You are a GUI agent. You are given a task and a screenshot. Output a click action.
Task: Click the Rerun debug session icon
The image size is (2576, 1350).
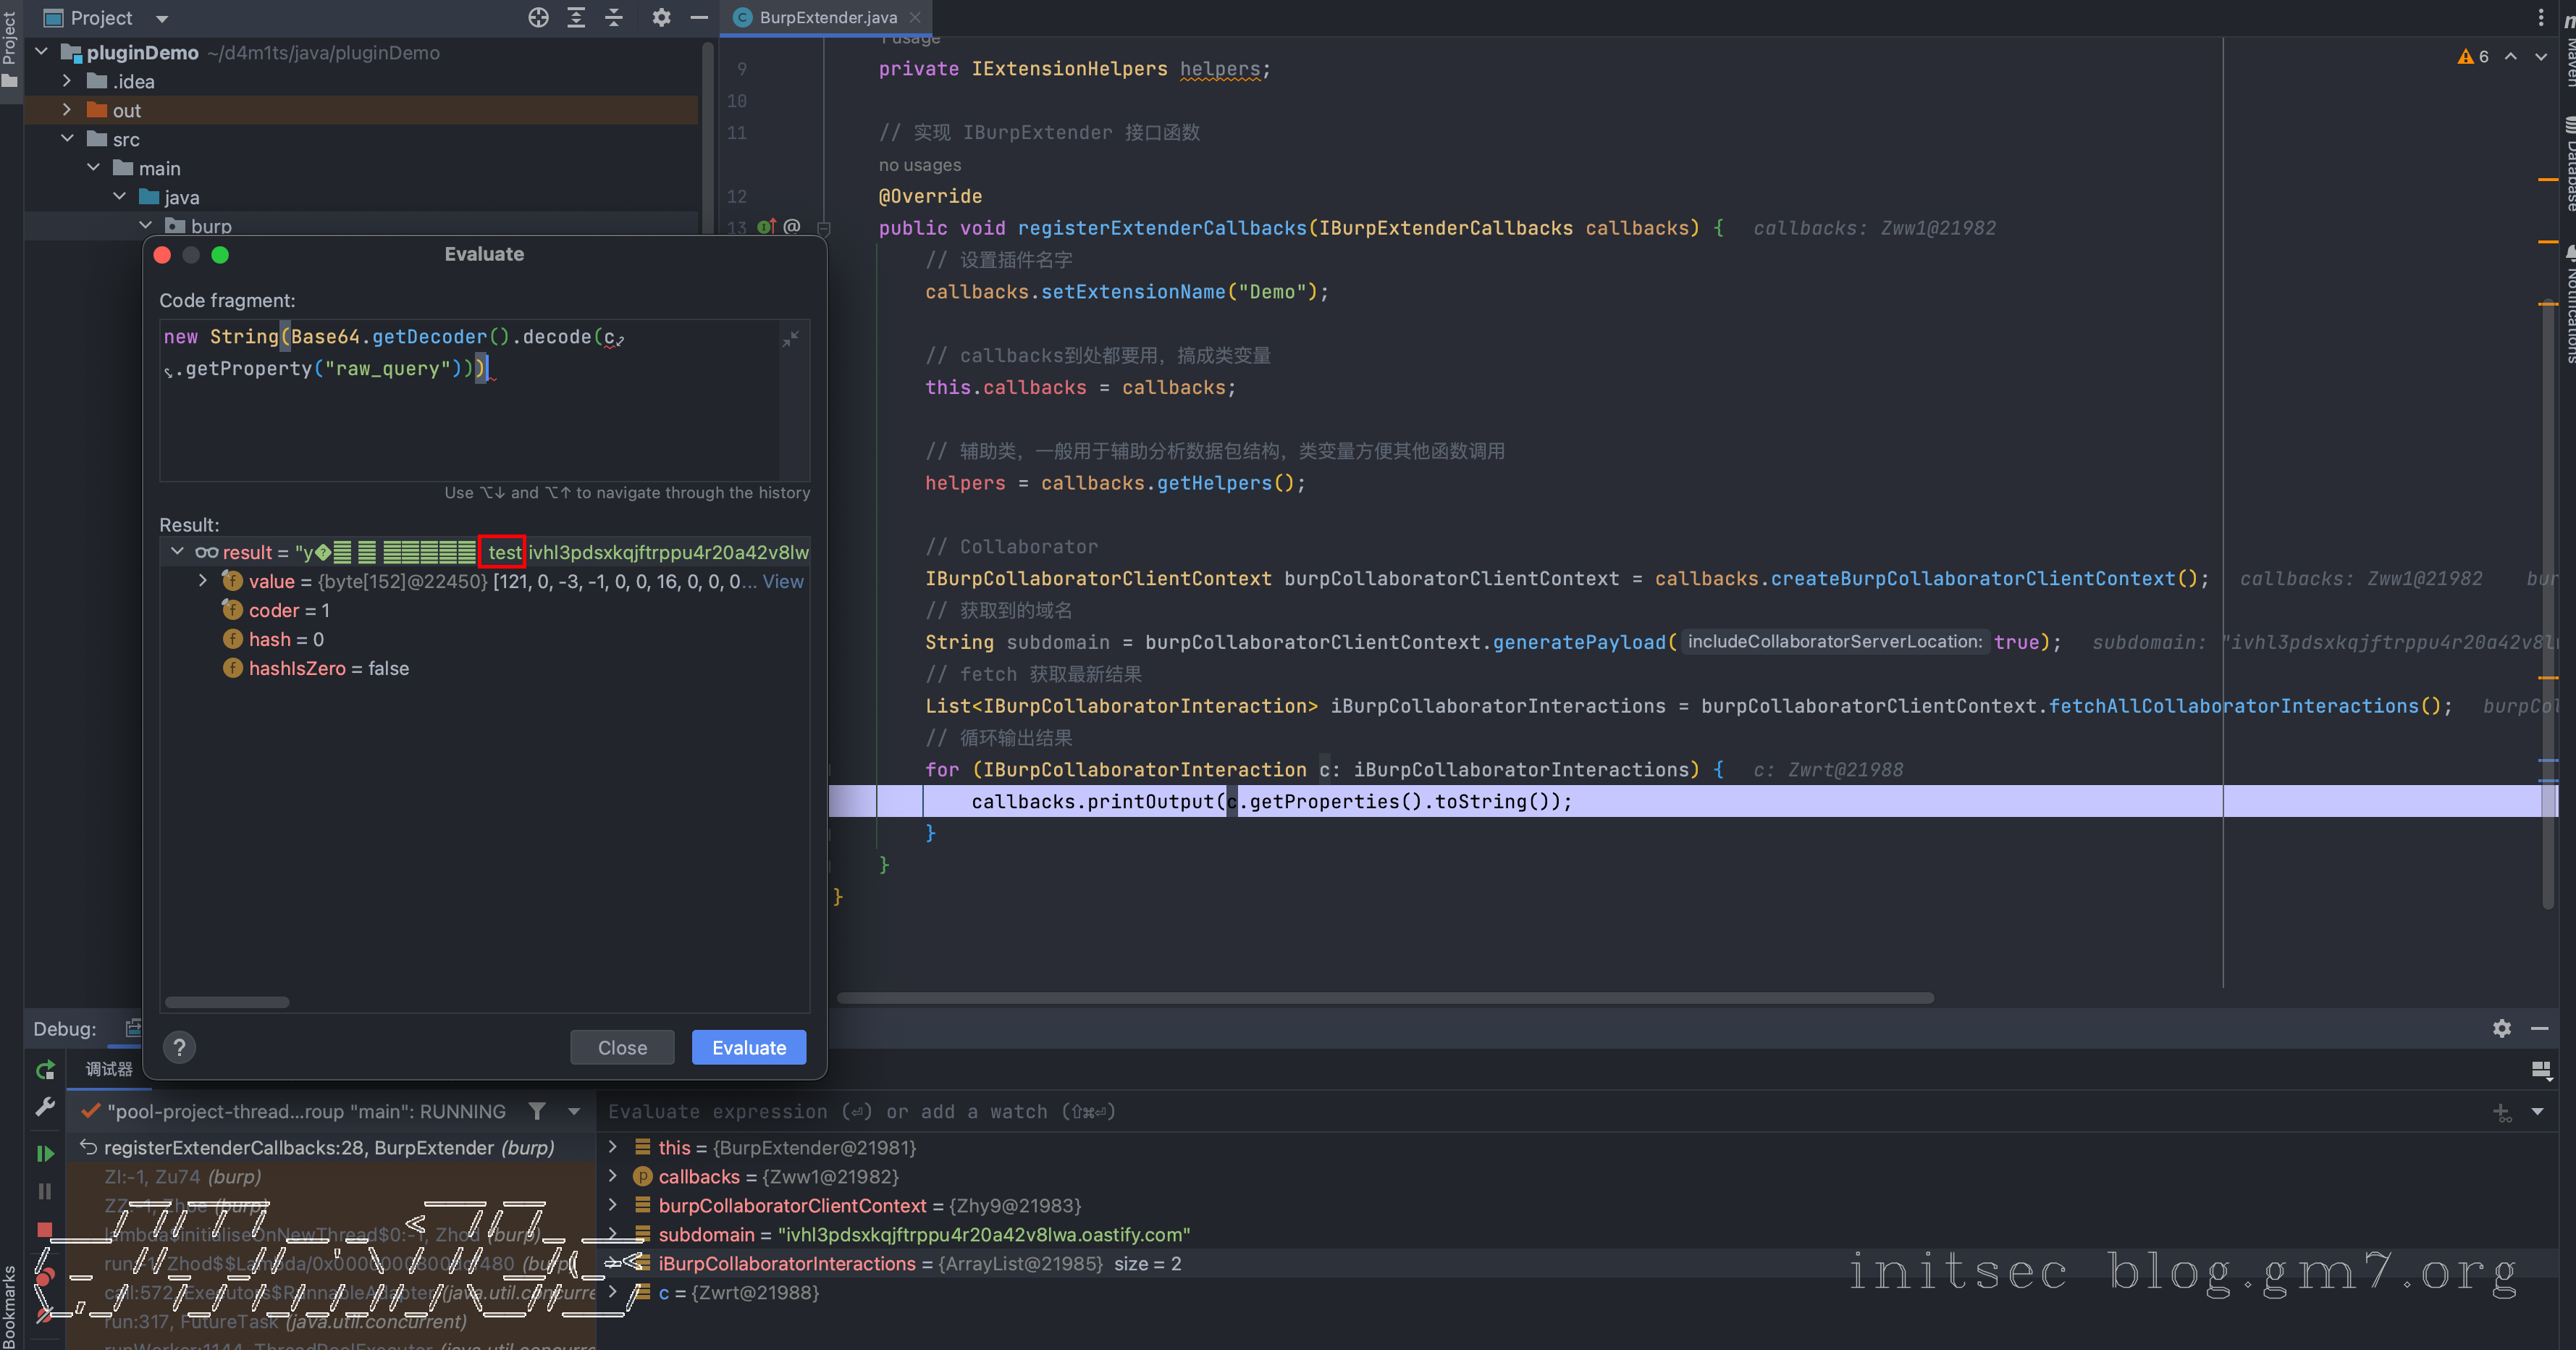point(45,1070)
